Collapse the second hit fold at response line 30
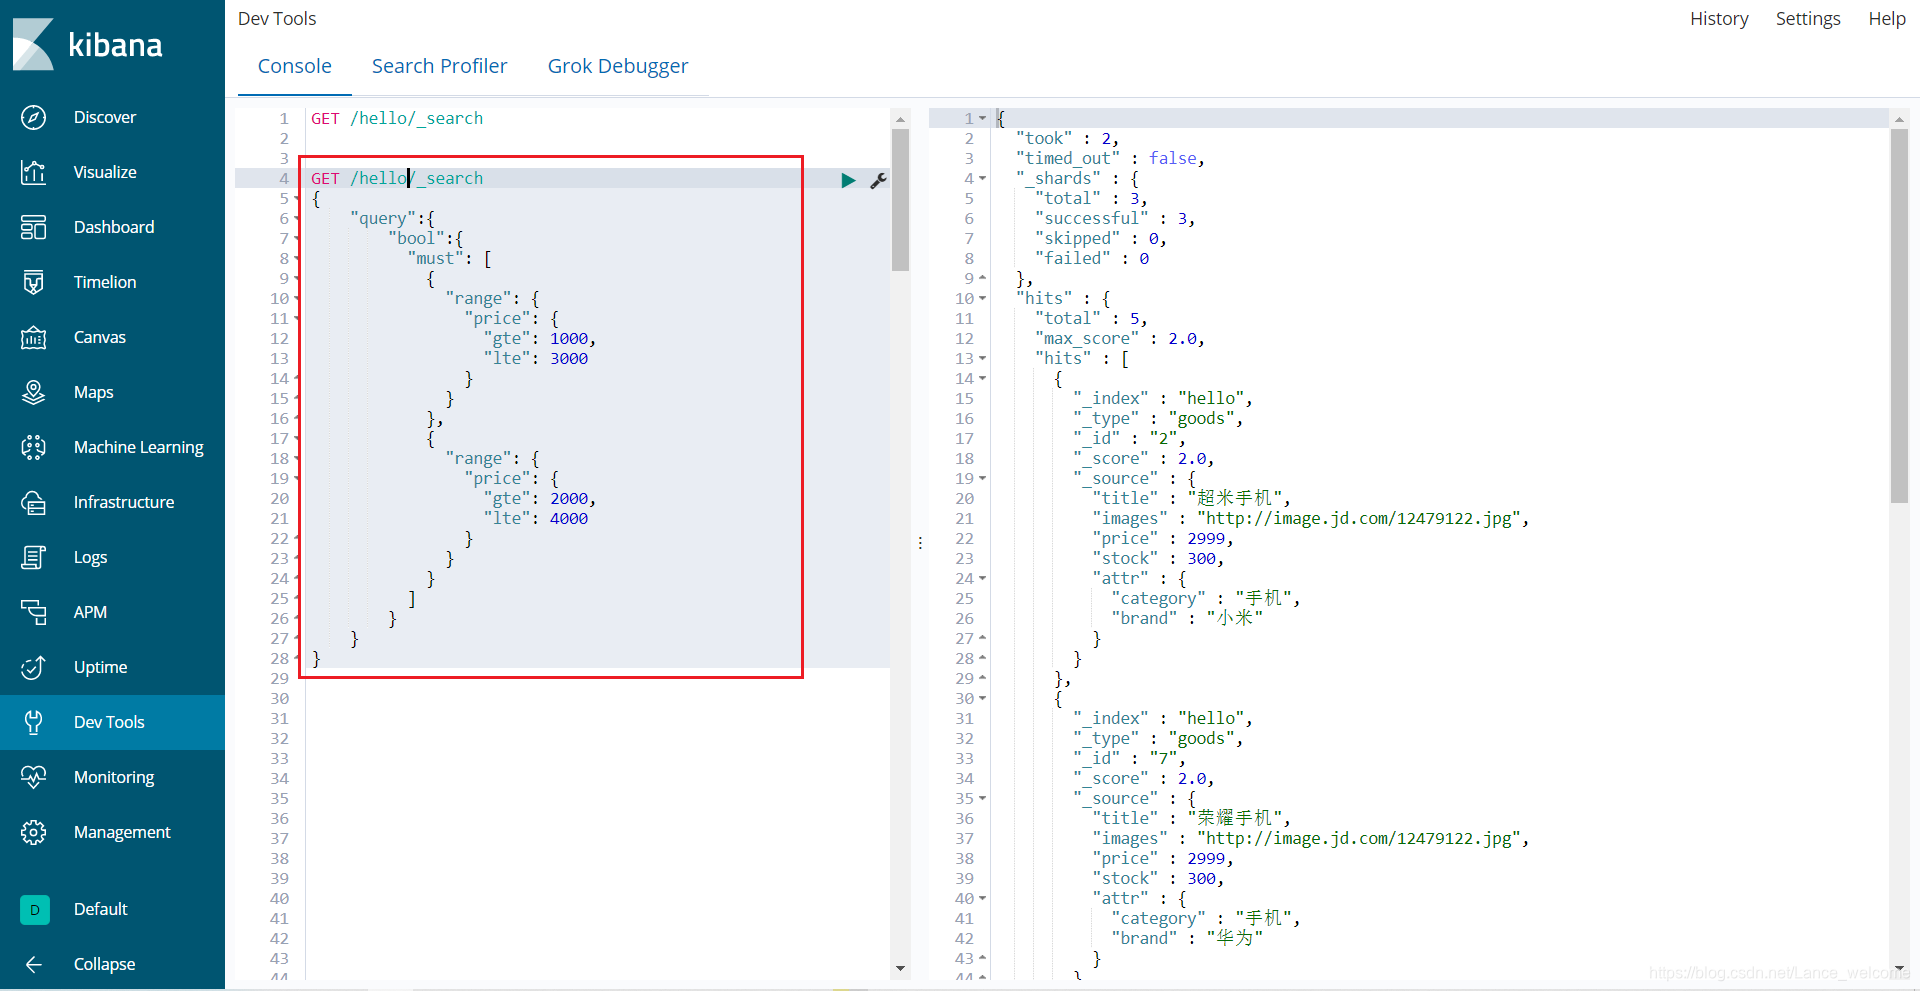 point(982,698)
